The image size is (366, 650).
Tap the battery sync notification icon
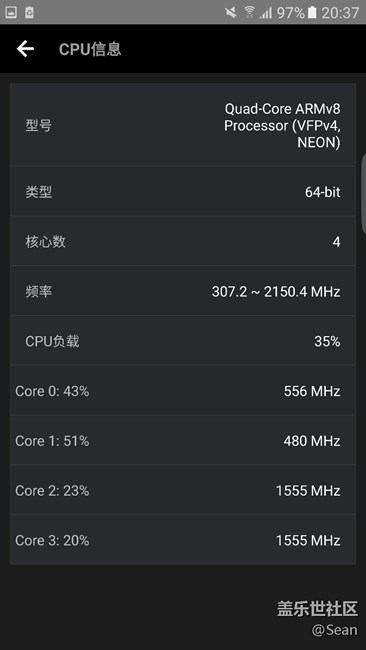(x=29, y=12)
